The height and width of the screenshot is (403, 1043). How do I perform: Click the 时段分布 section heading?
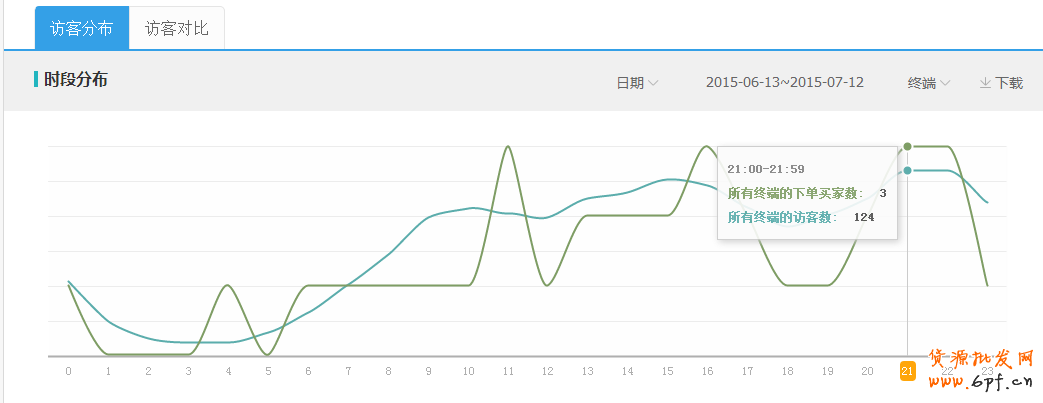click(76, 80)
